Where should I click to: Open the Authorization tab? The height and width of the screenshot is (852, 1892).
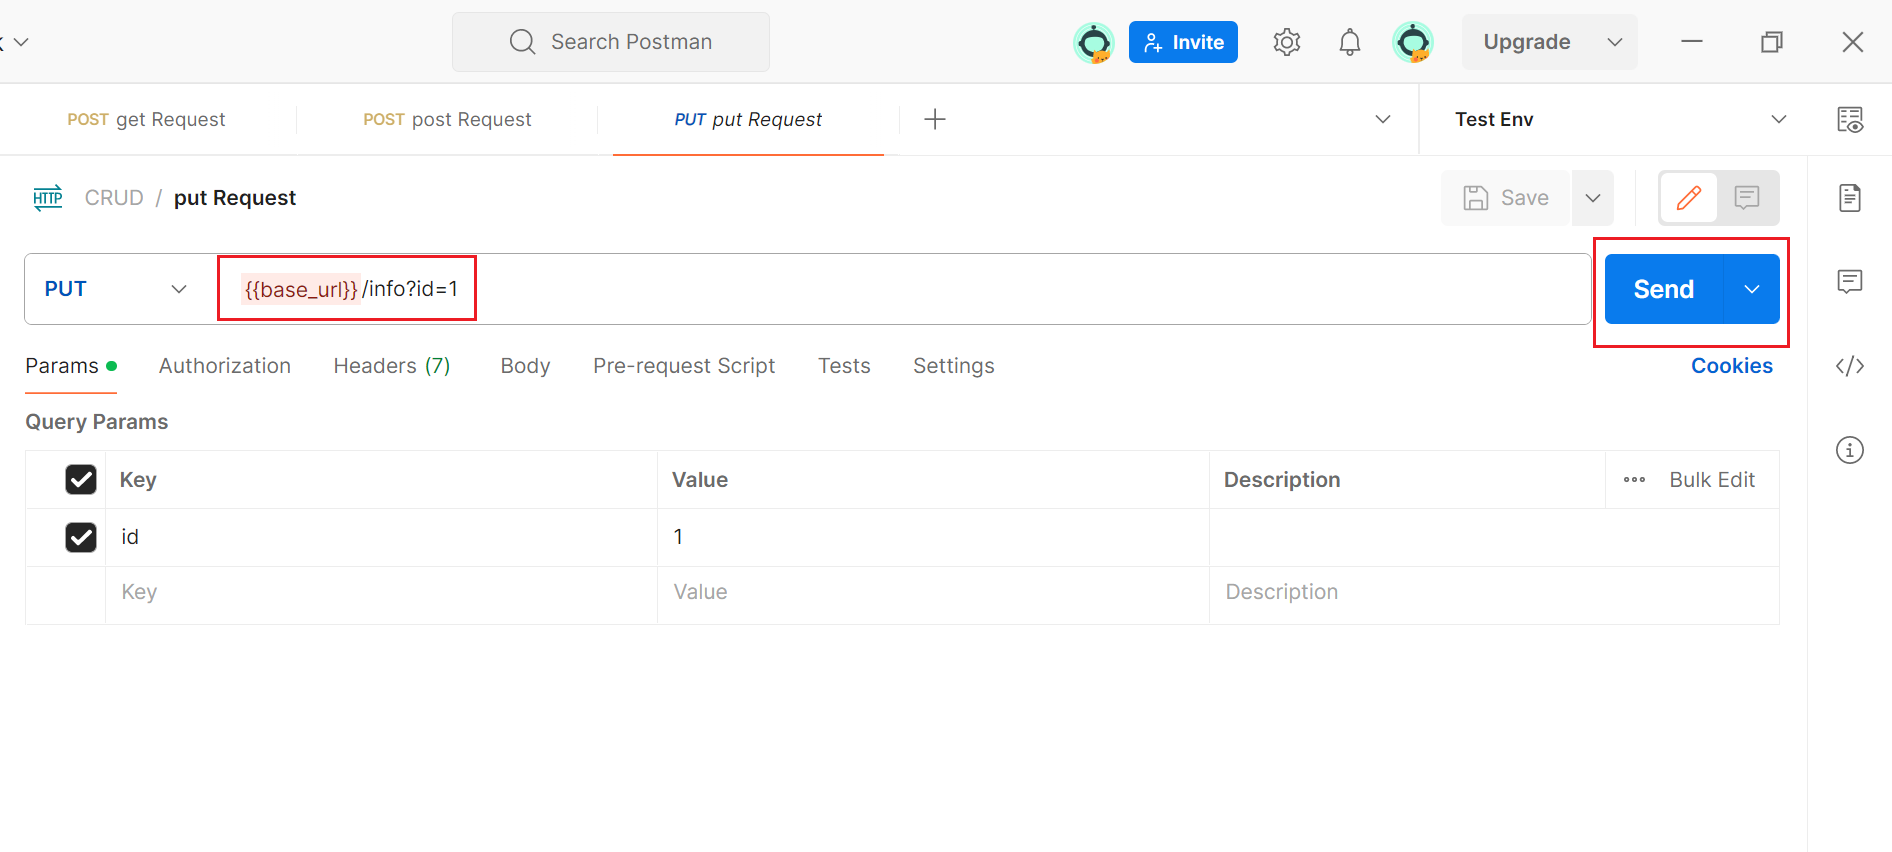[x=225, y=366]
